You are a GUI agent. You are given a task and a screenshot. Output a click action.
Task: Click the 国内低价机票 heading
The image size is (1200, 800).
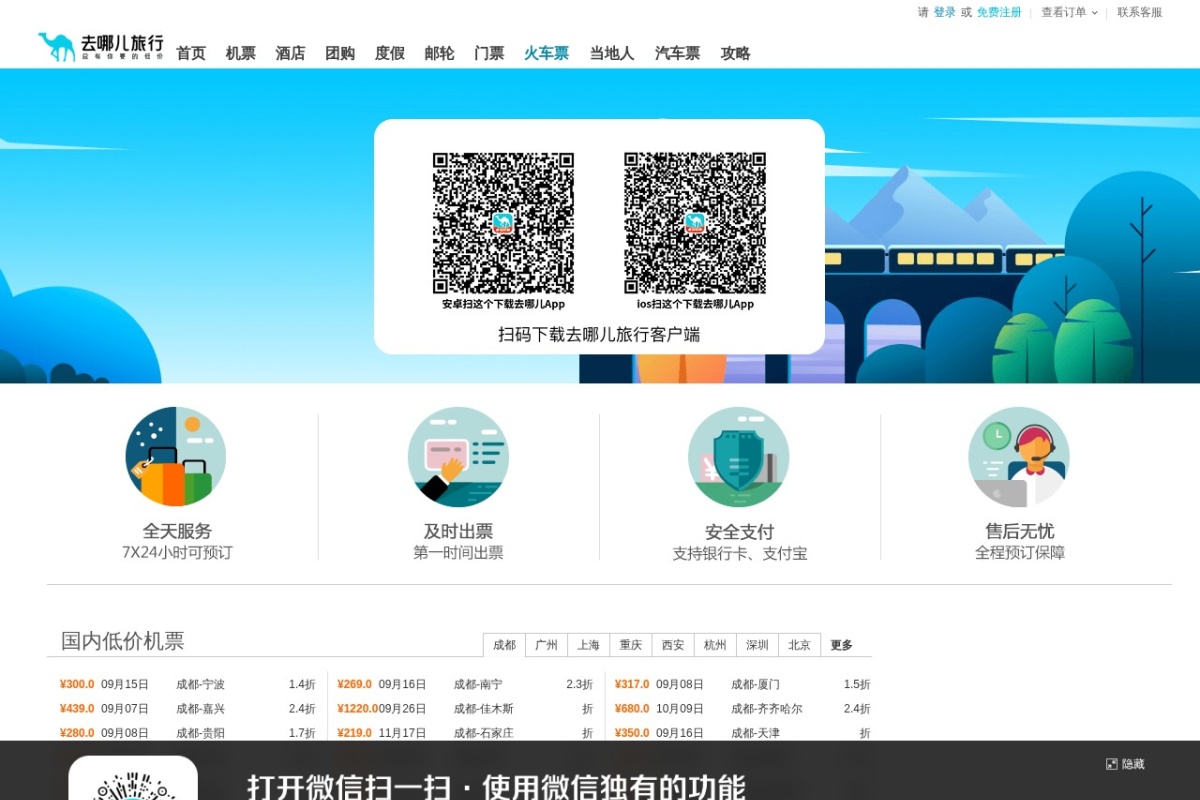(122, 641)
